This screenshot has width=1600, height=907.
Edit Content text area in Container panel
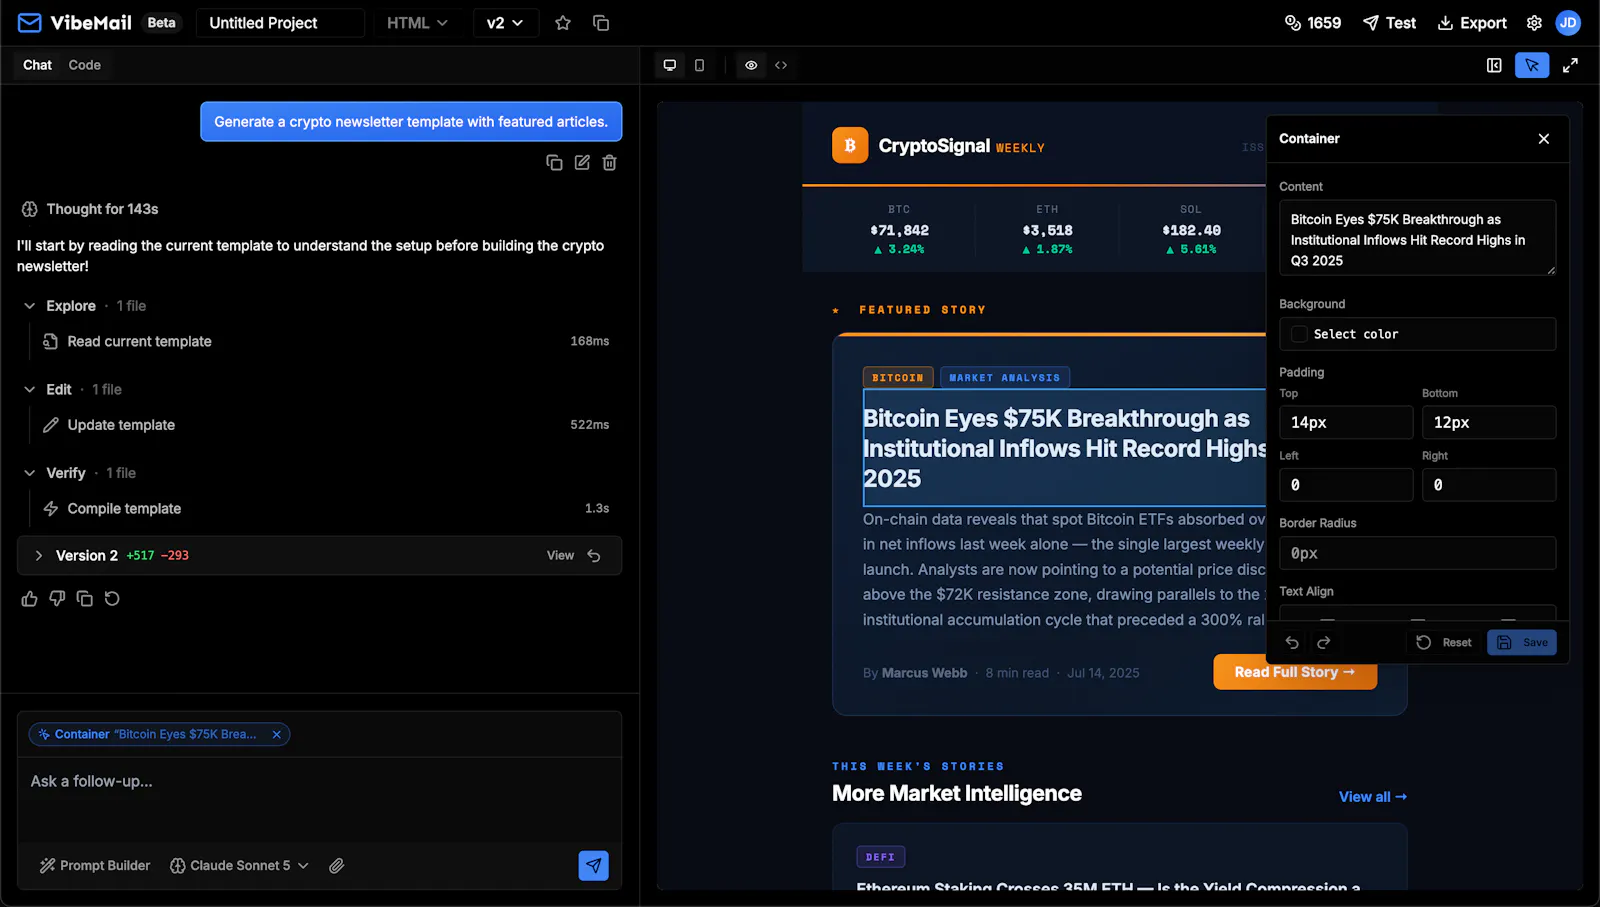point(1417,238)
